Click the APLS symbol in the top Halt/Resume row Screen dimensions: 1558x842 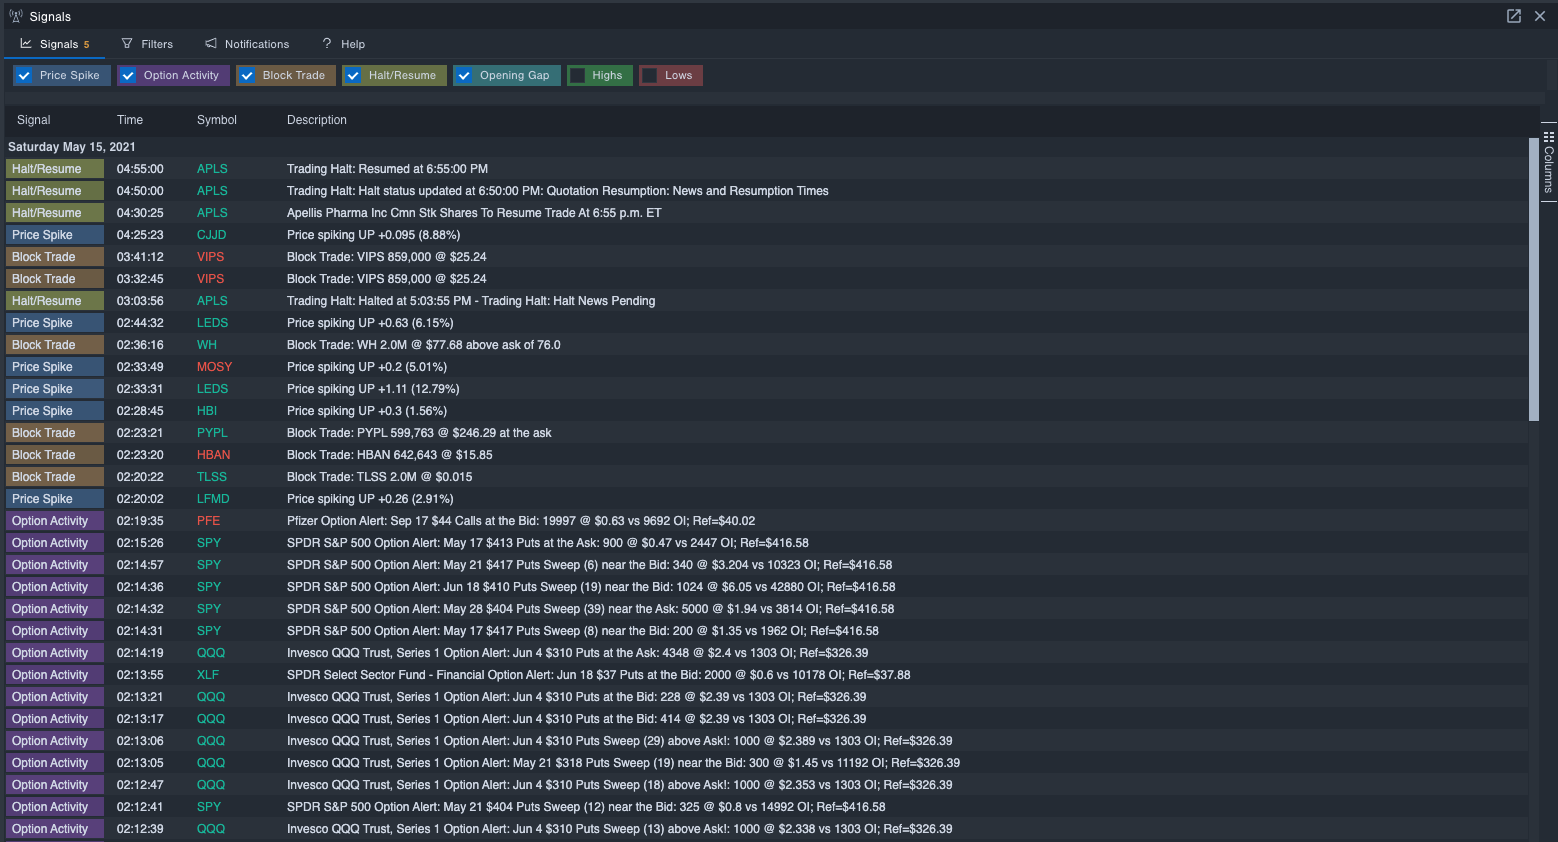212,168
